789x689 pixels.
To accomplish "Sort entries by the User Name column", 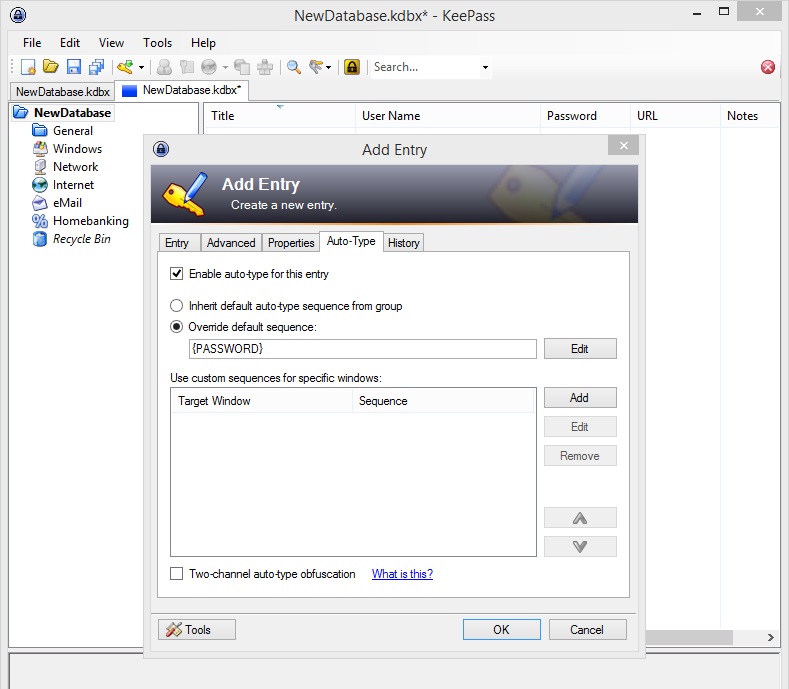I will [448, 116].
